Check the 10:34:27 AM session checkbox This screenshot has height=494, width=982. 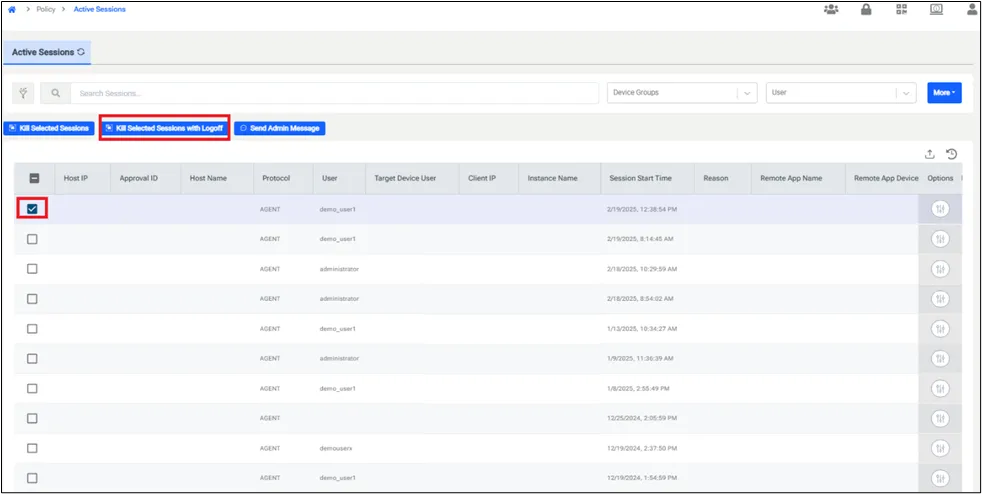(x=33, y=329)
